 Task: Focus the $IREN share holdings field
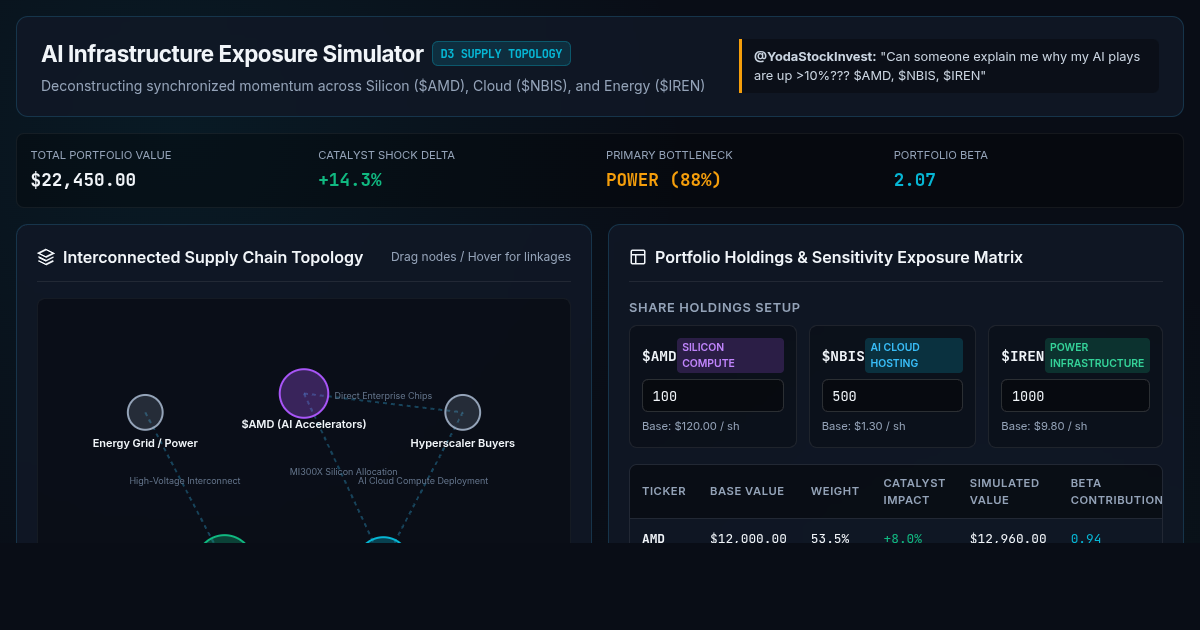tap(1075, 396)
